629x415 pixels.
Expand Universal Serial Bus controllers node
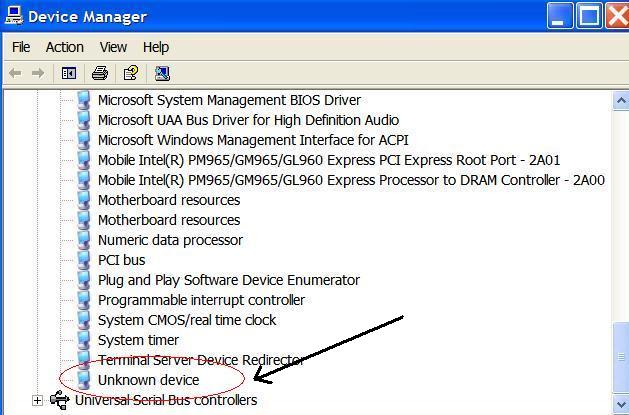(x=37, y=400)
